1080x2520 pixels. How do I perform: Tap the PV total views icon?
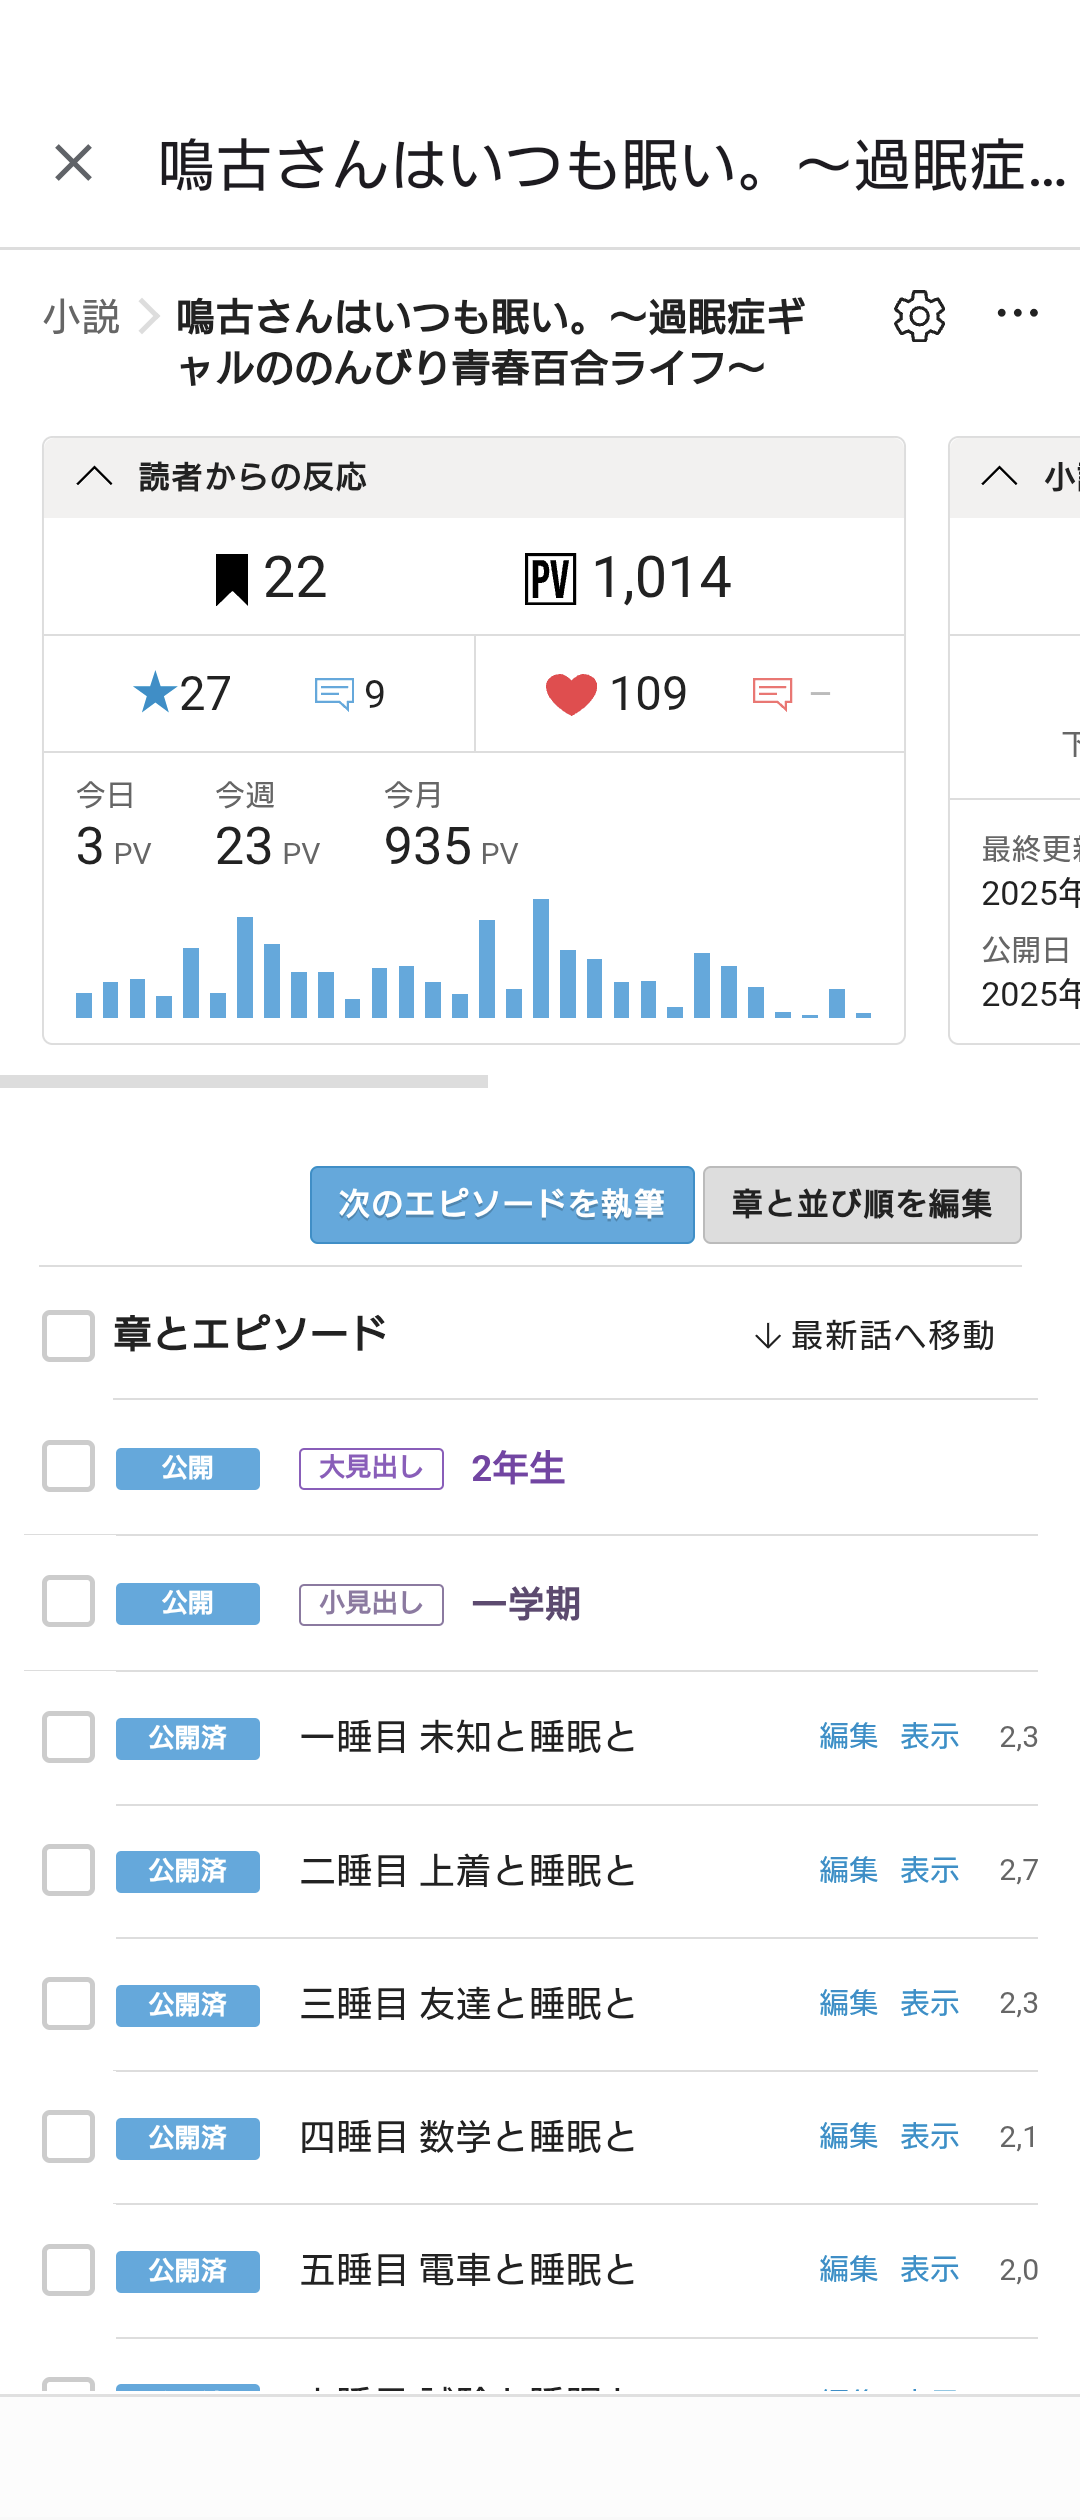[550, 579]
